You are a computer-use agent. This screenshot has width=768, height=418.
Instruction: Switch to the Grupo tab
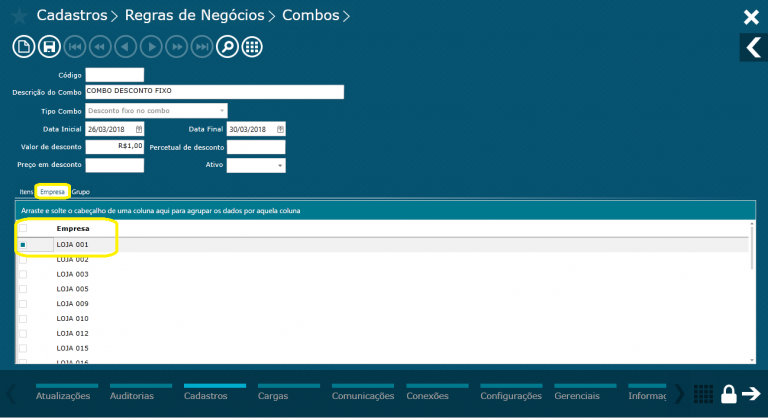point(81,192)
